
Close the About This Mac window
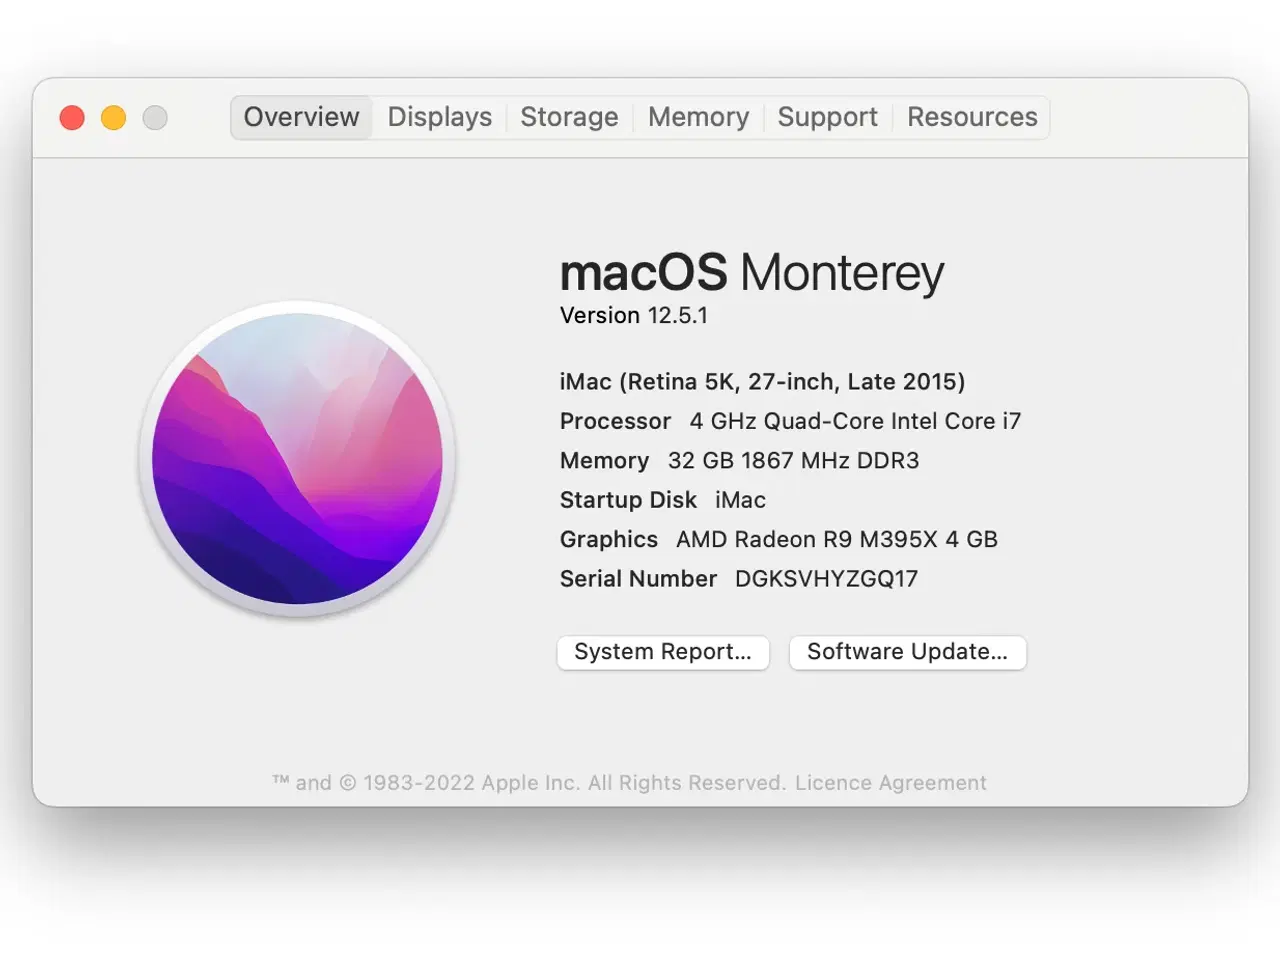click(x=72, y=118)
